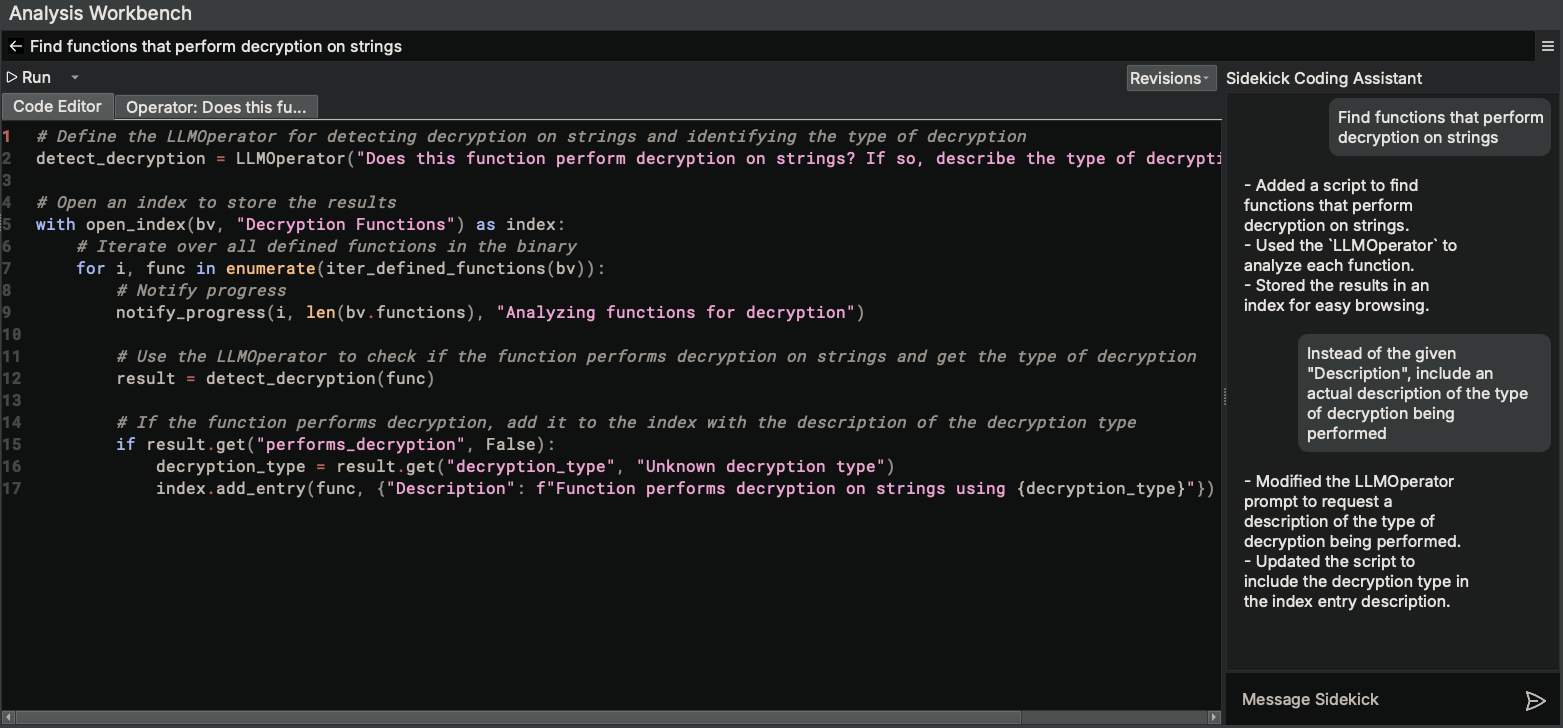Viewport: 1563px width, 728px height.
Task: Open the hamburger menu at top right
Action: [x=1548, y=46]
